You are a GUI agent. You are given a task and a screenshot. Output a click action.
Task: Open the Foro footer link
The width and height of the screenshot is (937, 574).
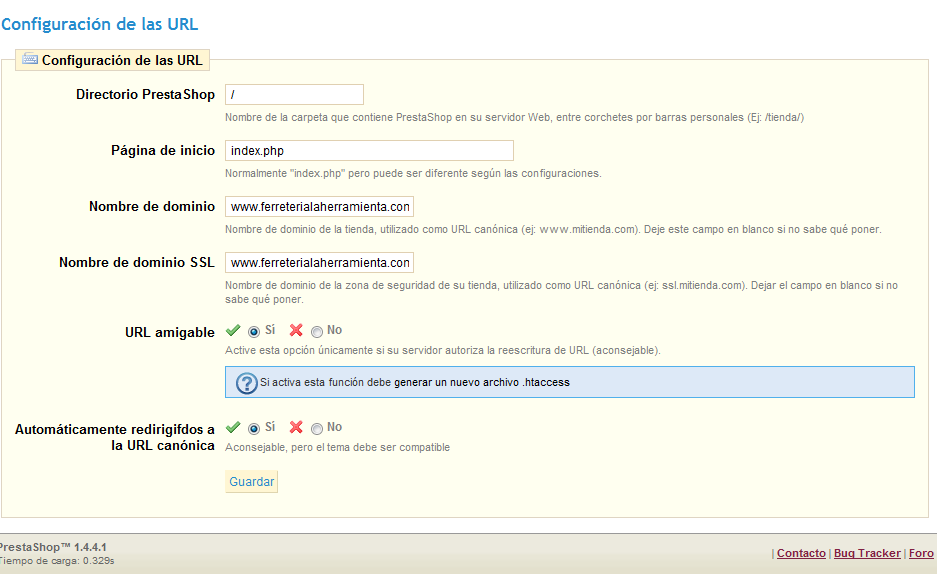click(921, 553)
